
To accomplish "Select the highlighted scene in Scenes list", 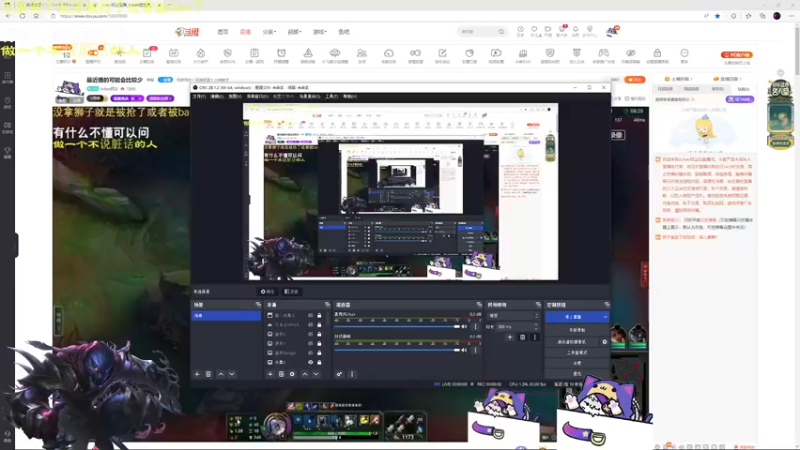I will click(x=226, y=316).
